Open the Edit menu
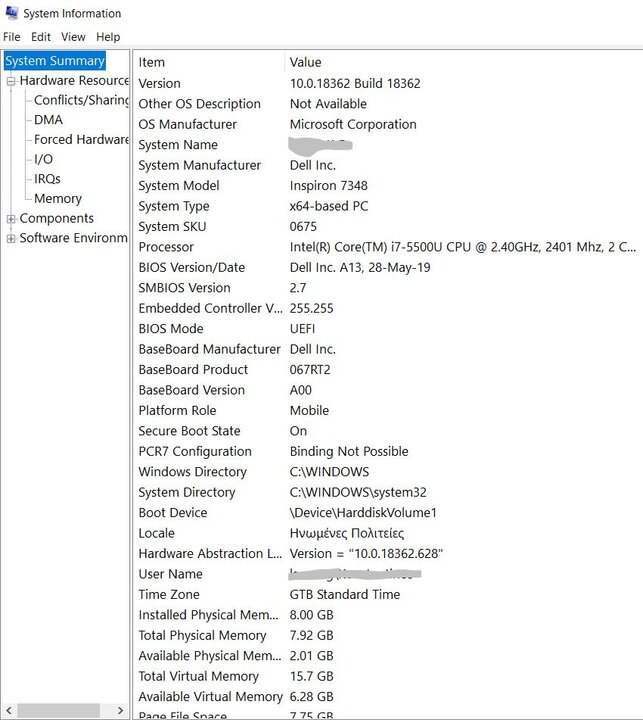 coord(40,37)
